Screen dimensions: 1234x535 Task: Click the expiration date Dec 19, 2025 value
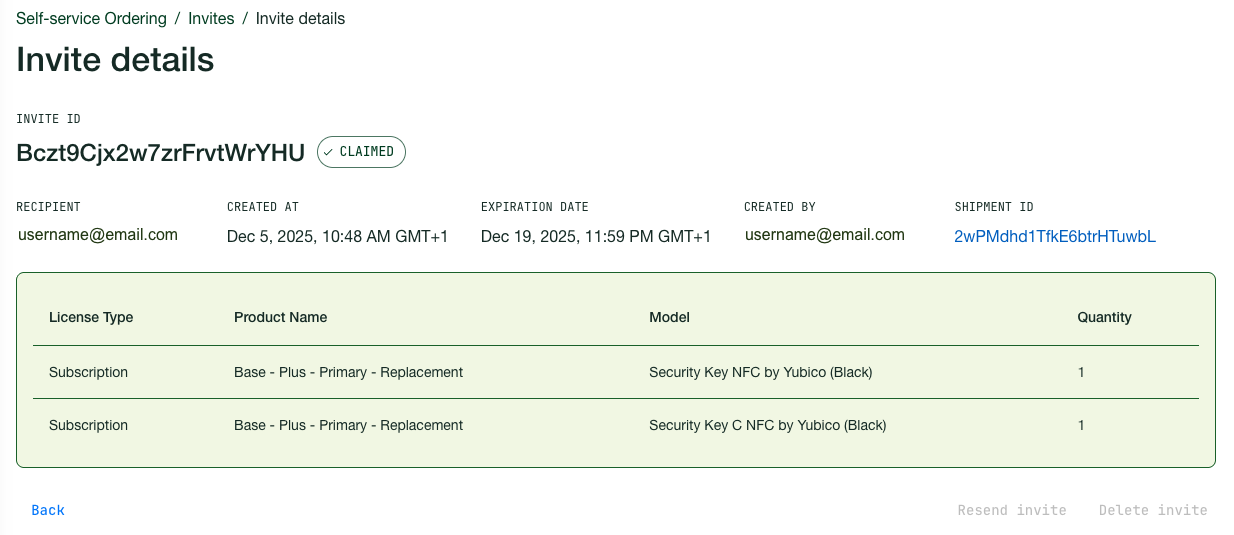point(596,237)
